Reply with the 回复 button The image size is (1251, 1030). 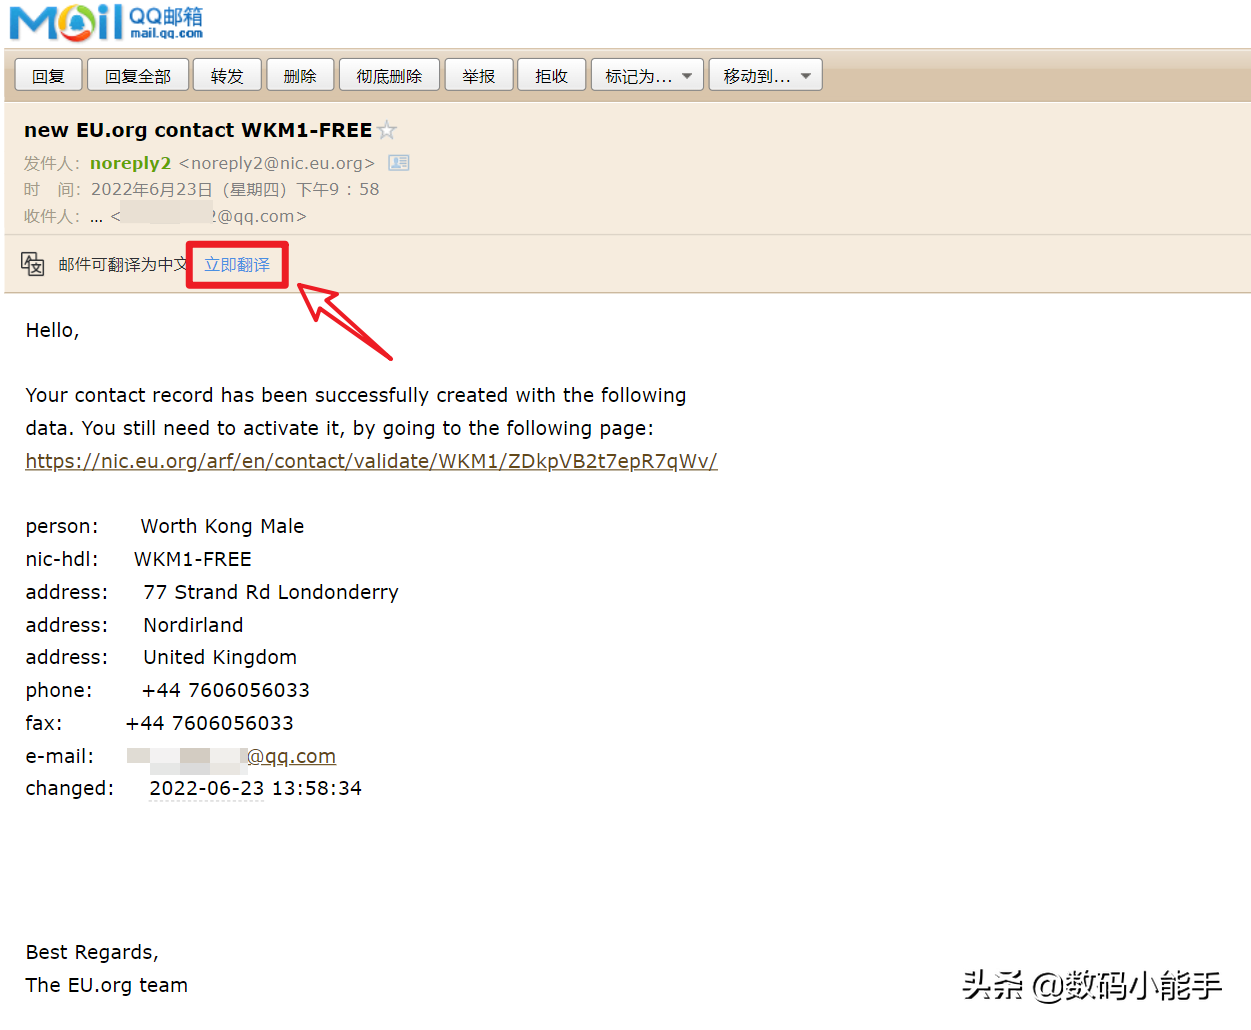point(48,76)
